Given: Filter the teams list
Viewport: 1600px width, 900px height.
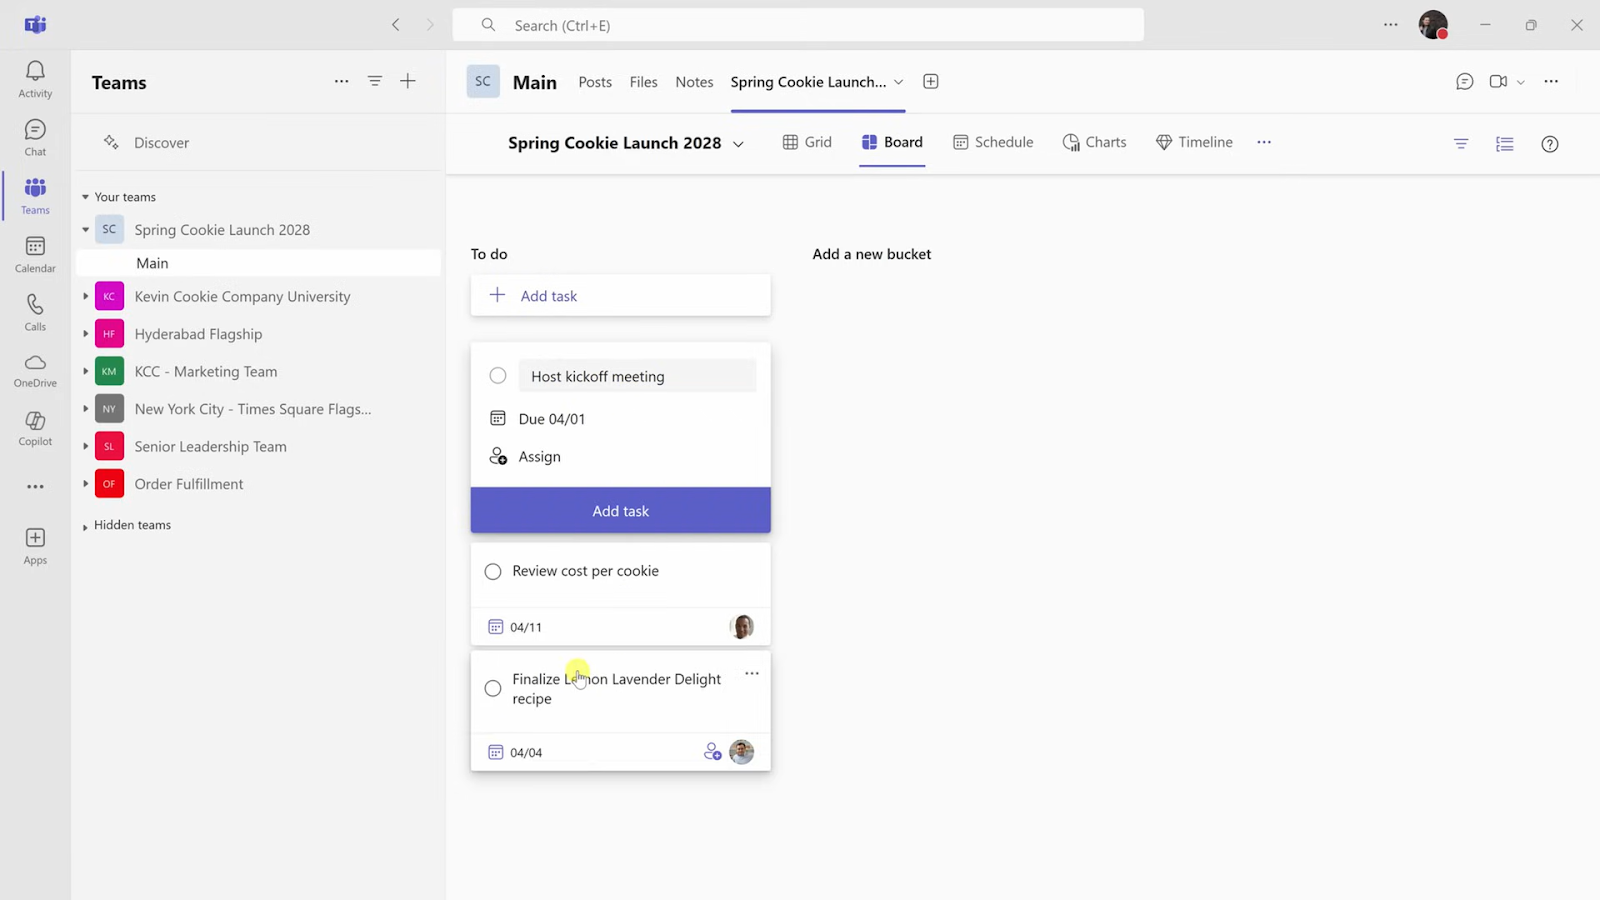Looking at the screenshot, I should pyautogui.click(x=375, y=82).
